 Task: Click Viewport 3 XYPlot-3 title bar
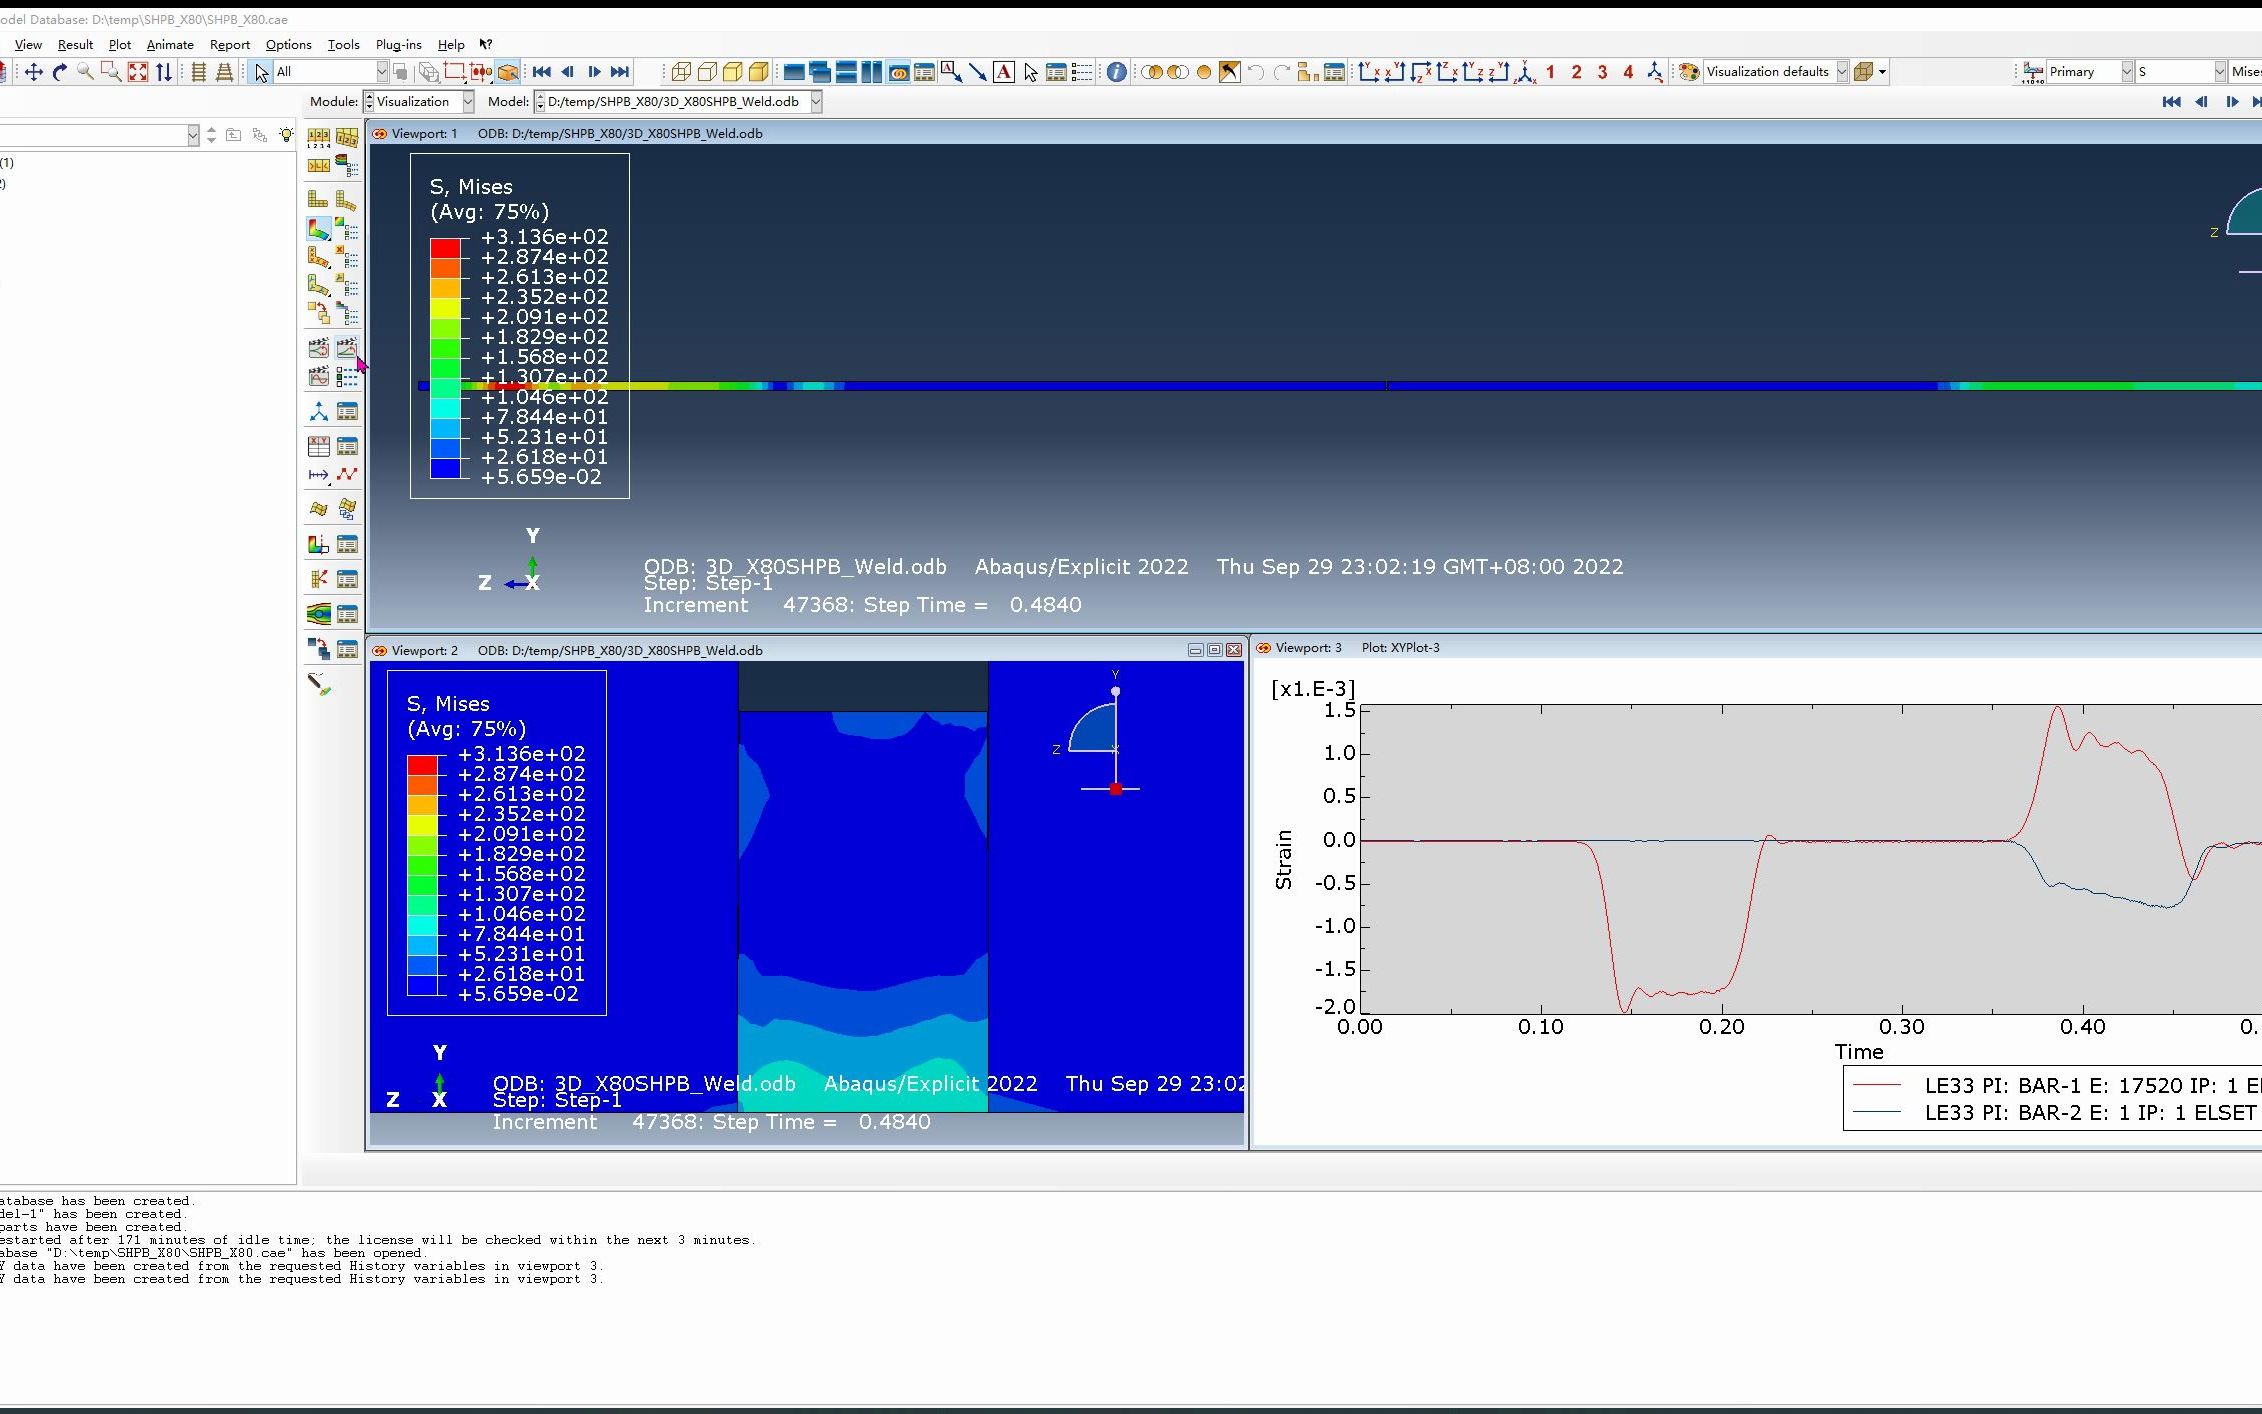pos(1756,648)
